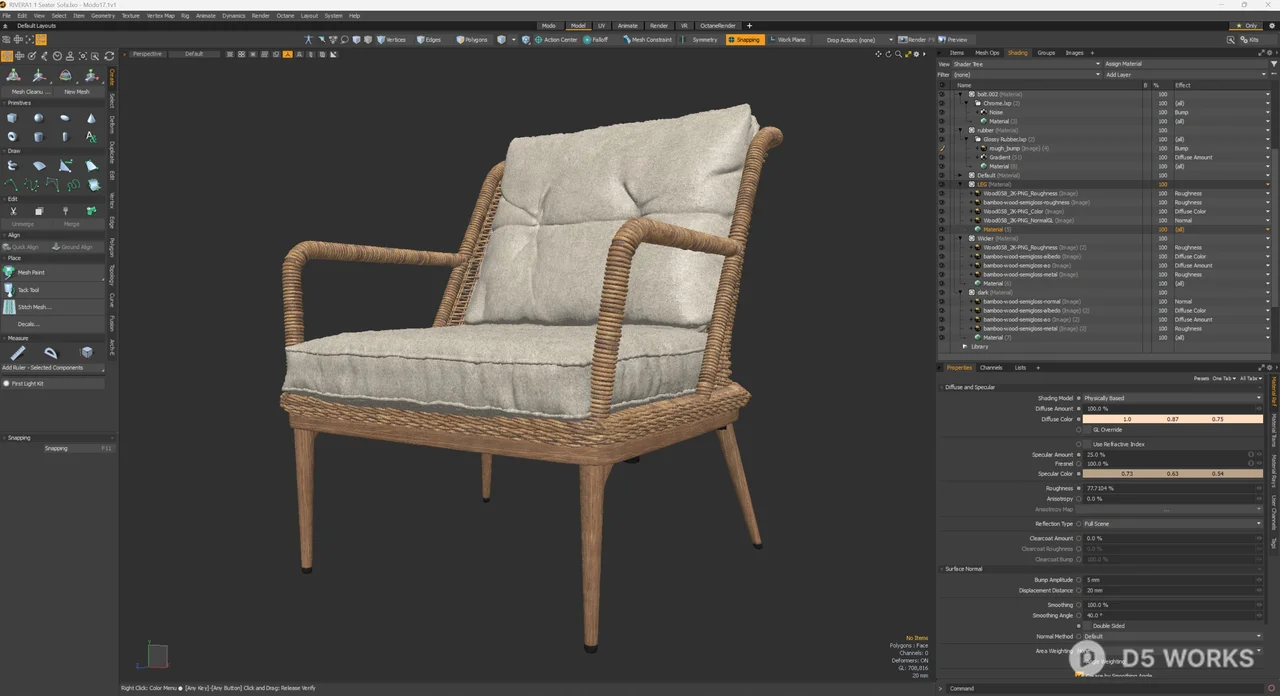Enable the GL Override checkbox
Image resolution: width=1280 pixels, height=696 pixels.
tap(1088, 430)
